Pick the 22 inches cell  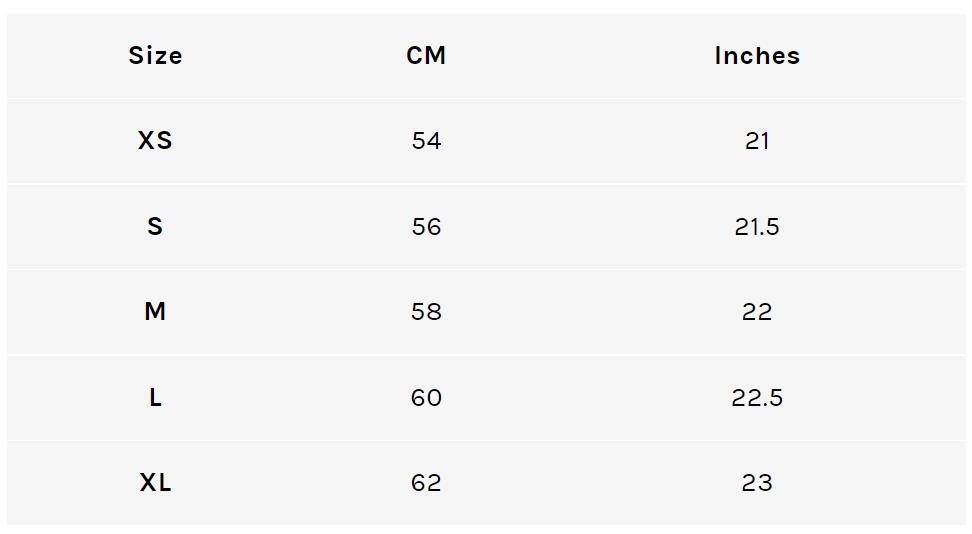(757, 312)
